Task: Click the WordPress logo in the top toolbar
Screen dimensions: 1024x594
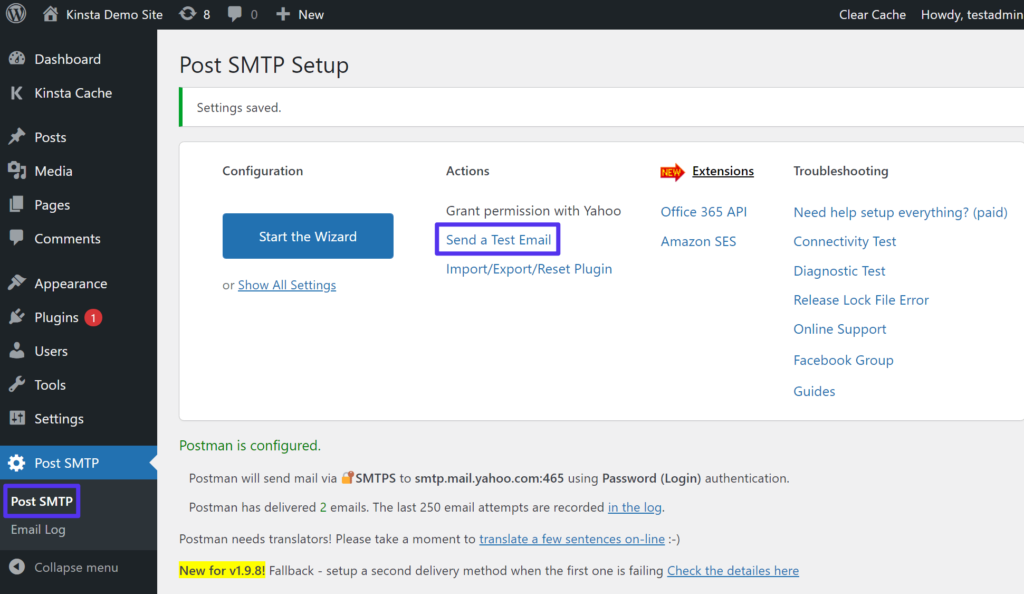Action: pos(15,14)
